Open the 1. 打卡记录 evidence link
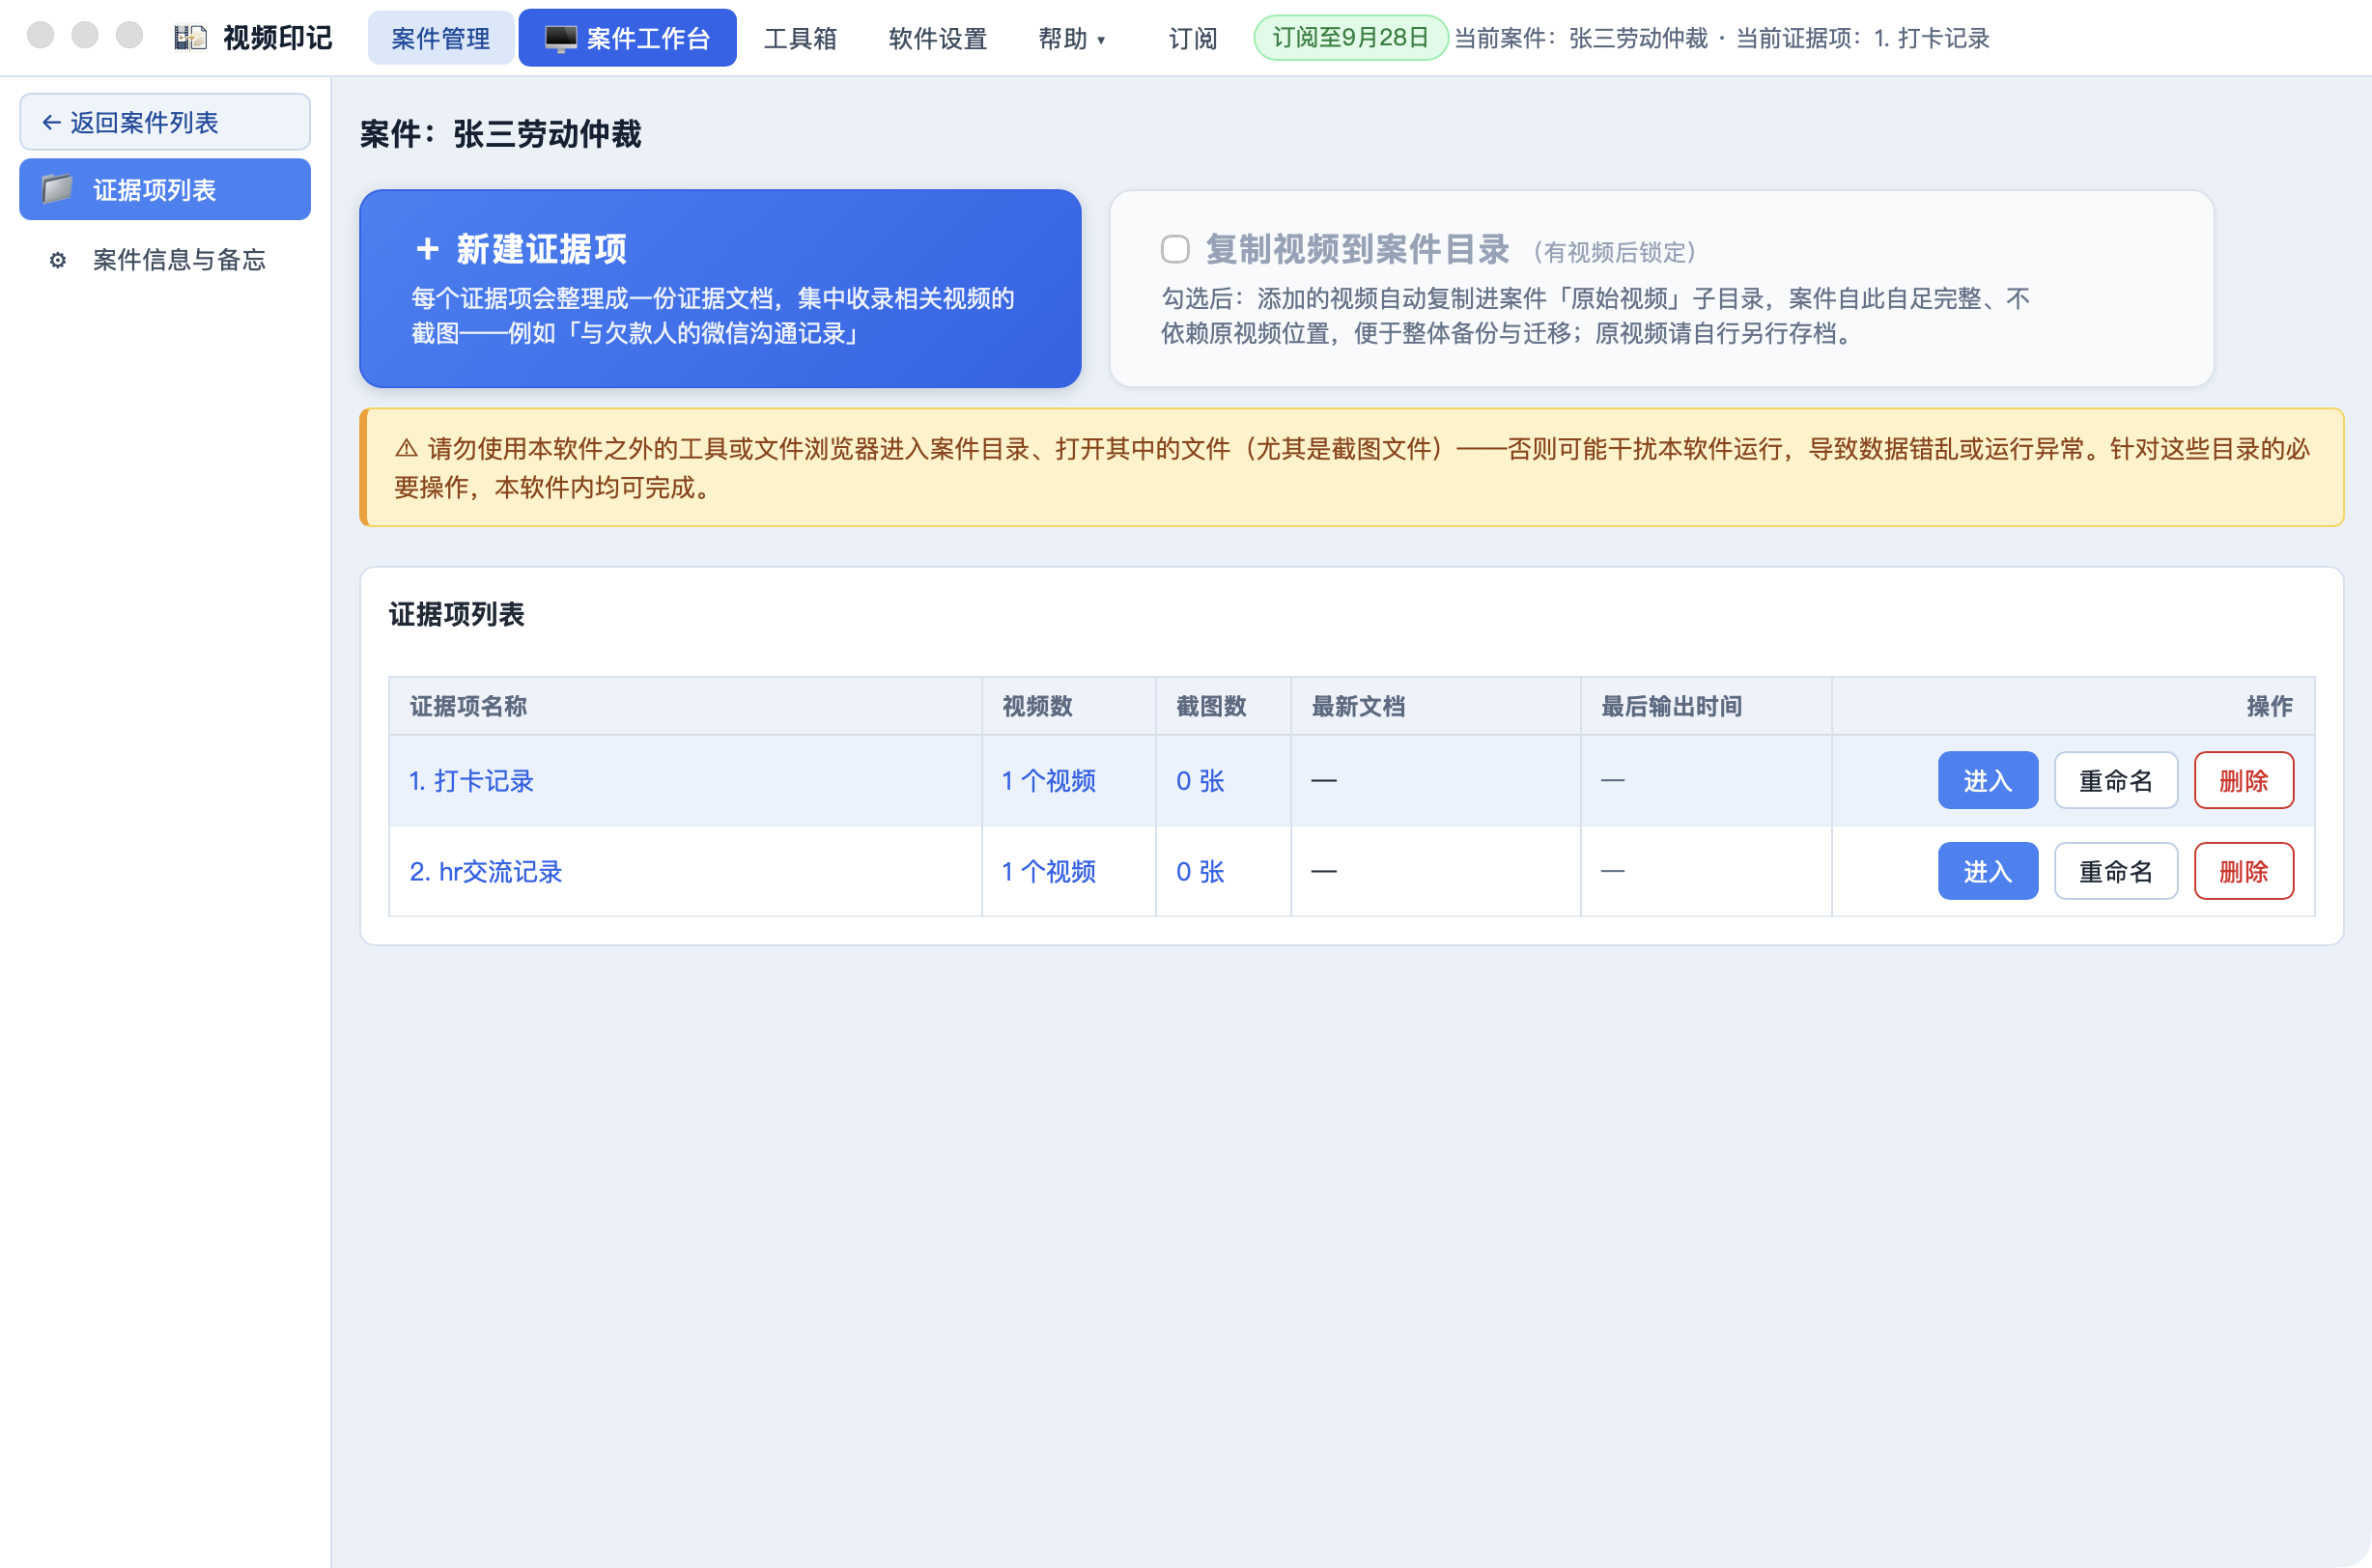This screenshot has width=2372, height=1568. click(x=471, y=781)
